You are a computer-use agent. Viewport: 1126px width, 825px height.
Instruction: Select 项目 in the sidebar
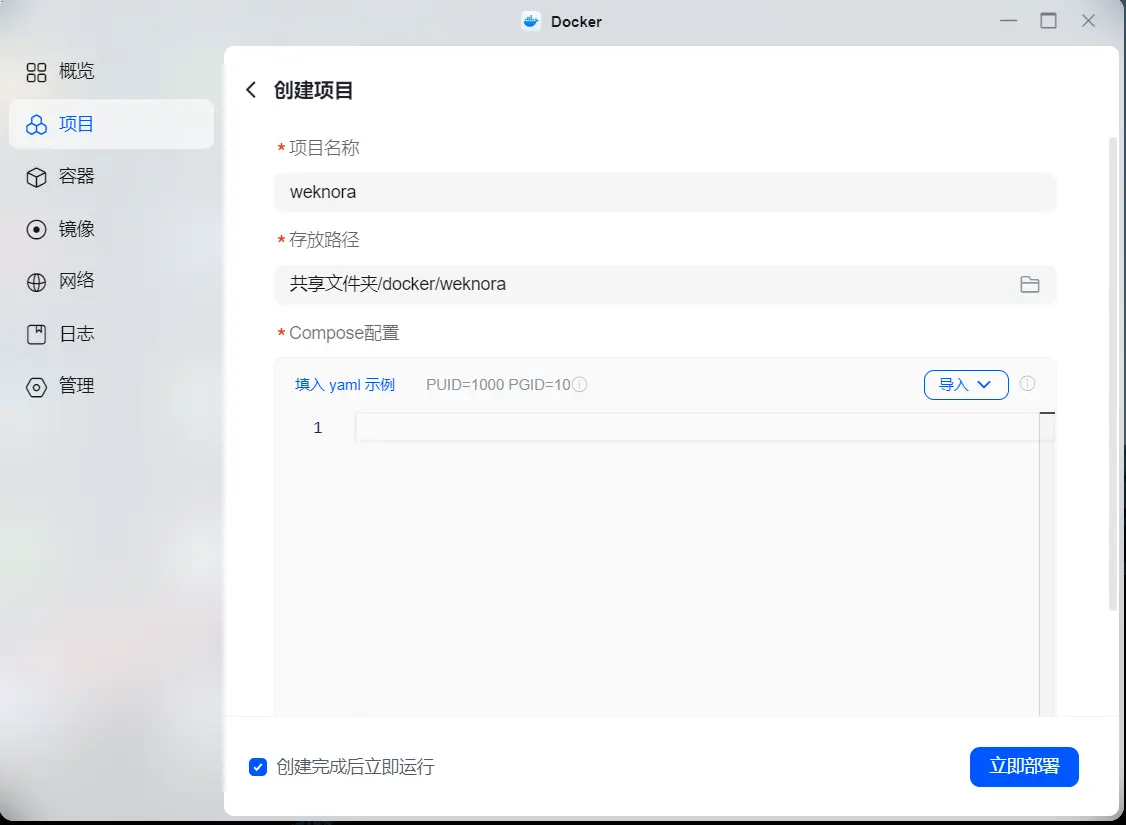click(111, 124)
